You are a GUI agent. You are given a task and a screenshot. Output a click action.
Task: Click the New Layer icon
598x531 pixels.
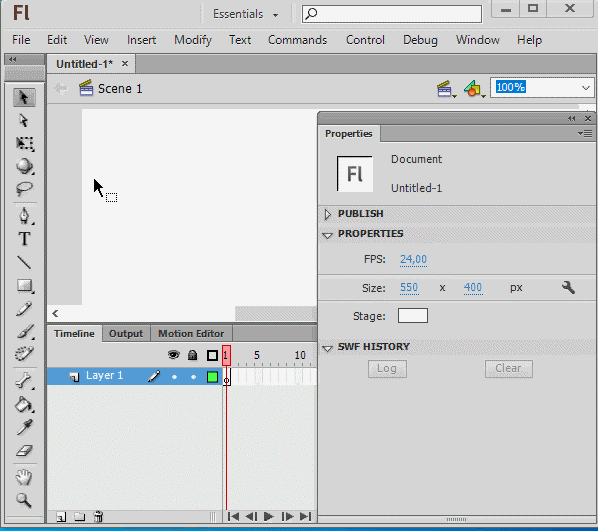click(61, 517)
